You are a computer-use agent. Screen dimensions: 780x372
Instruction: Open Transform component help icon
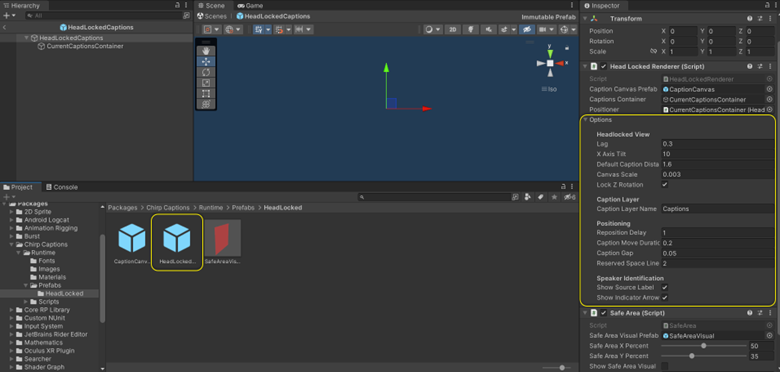click(x=750, y=18)
